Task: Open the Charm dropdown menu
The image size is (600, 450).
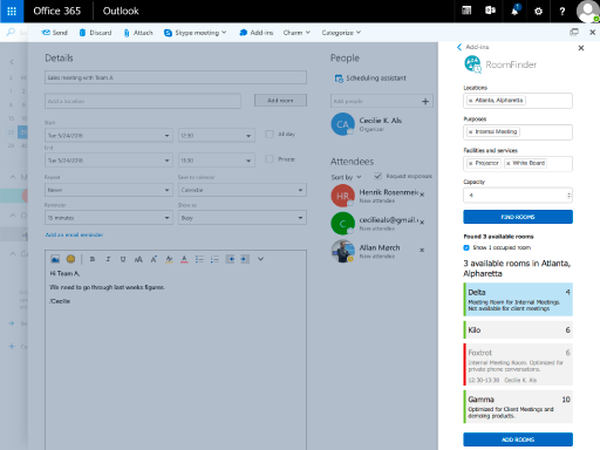Action: (297, 33)
